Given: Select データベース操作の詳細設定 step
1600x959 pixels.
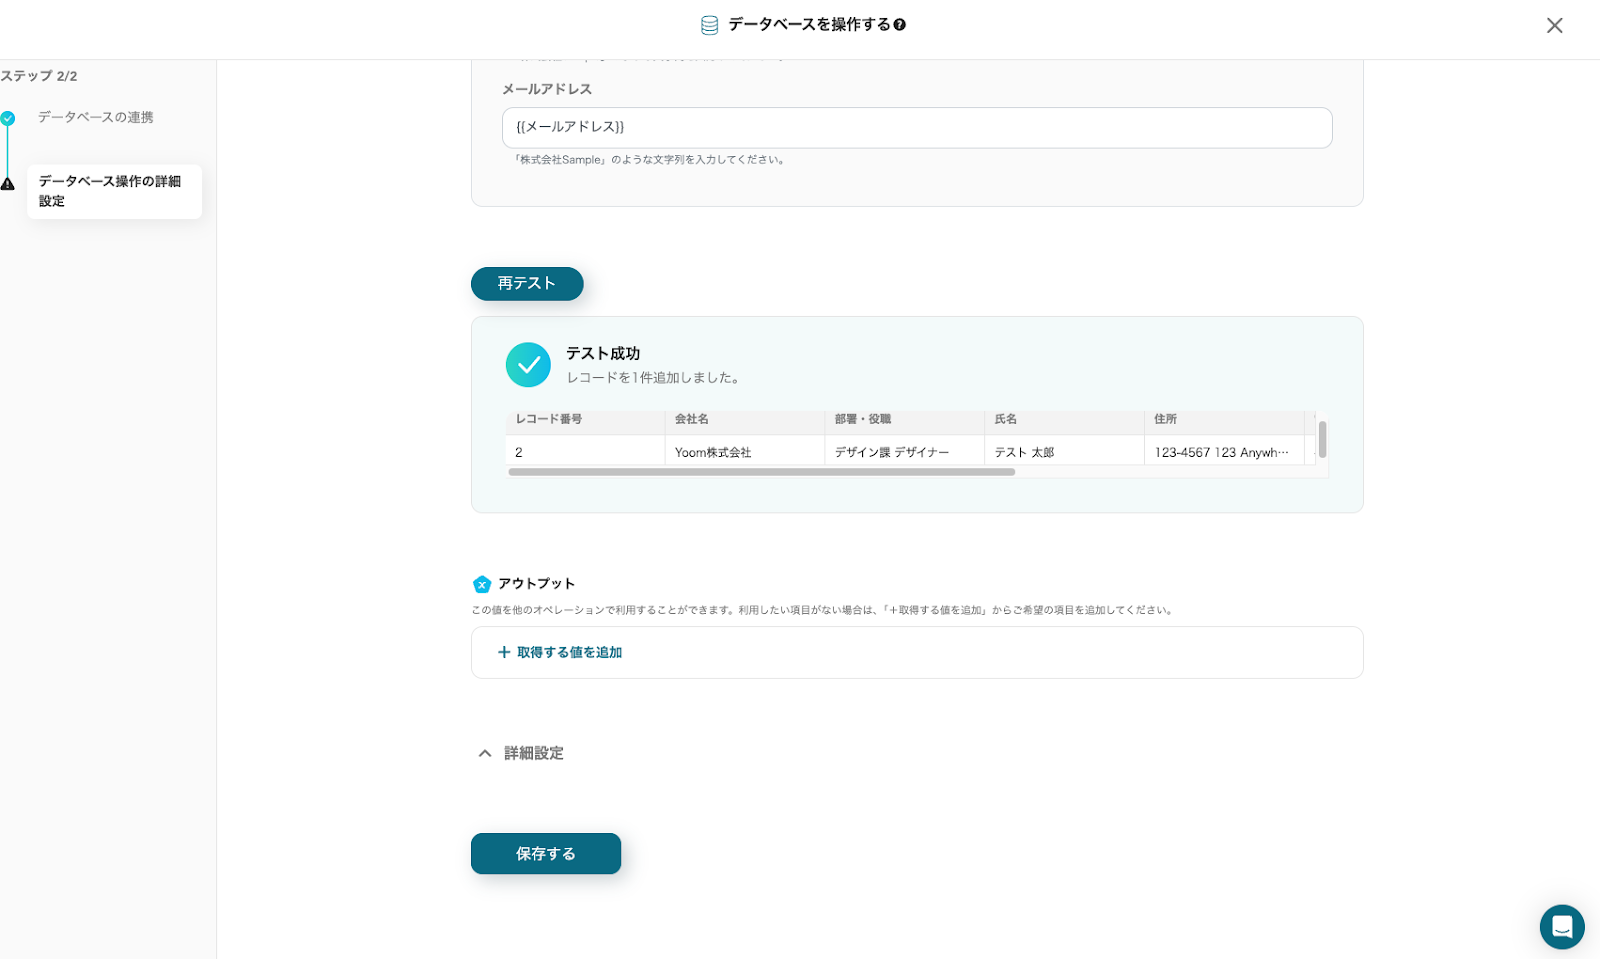Looking at the screenshot, I should tap(110, 191).
